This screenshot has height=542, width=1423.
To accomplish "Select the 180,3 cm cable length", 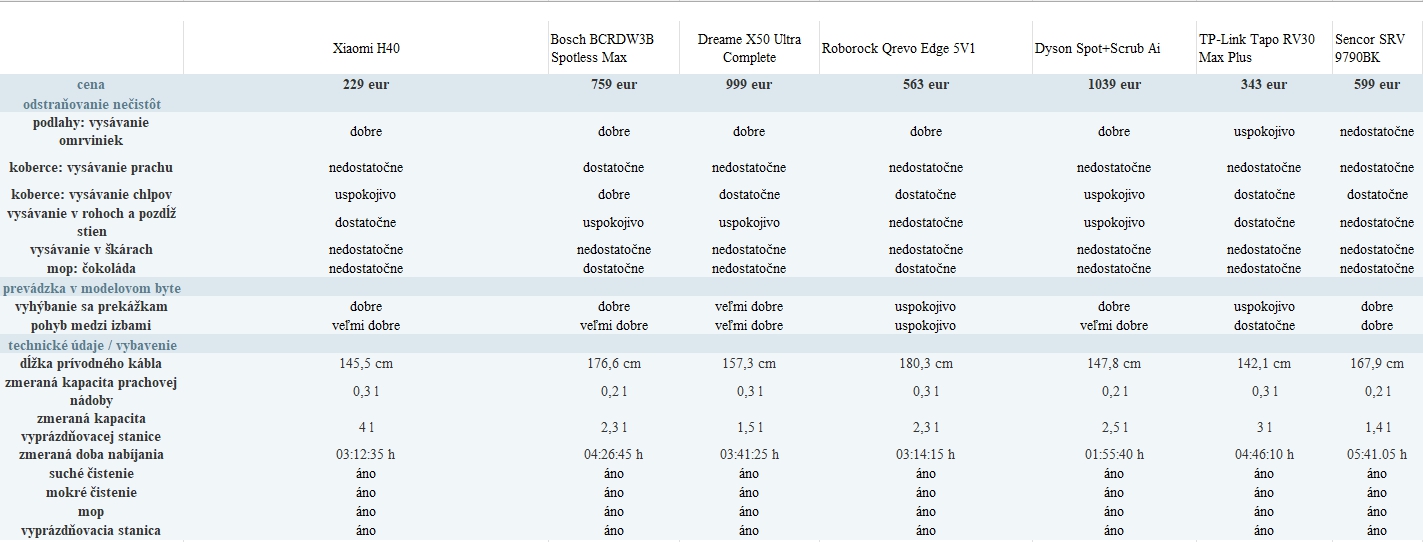I will point(926,363).
